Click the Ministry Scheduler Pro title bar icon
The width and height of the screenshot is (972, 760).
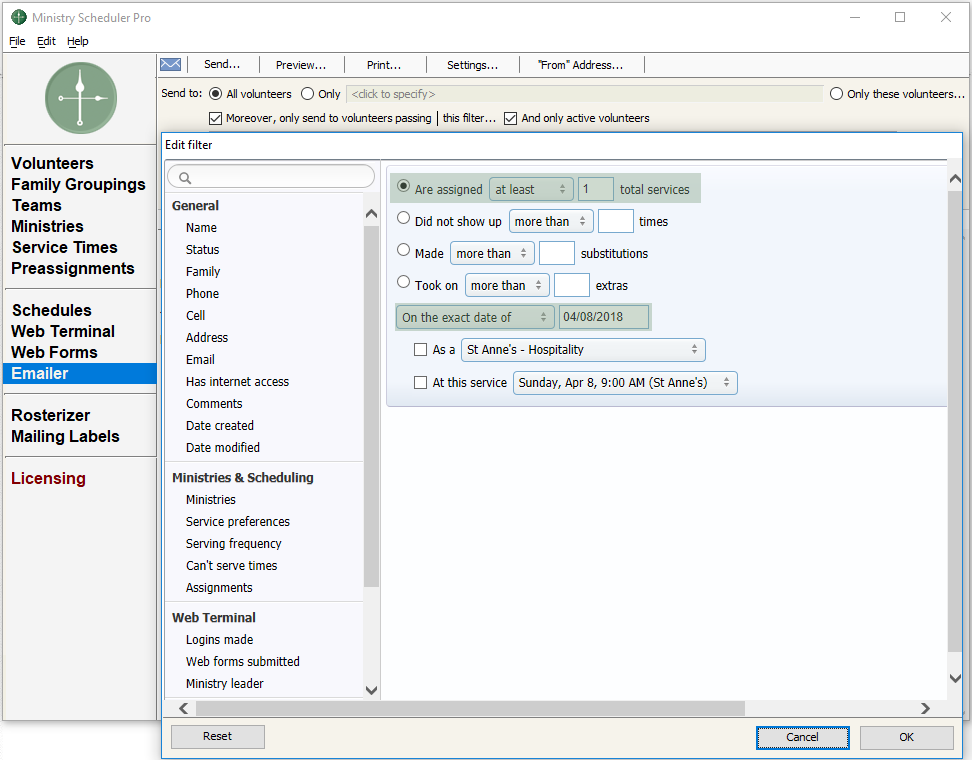coord(18,17)
